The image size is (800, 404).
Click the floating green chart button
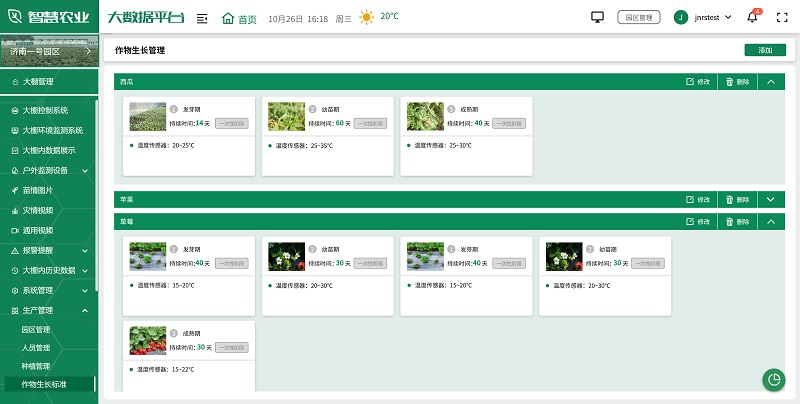[x=773, y=379]
